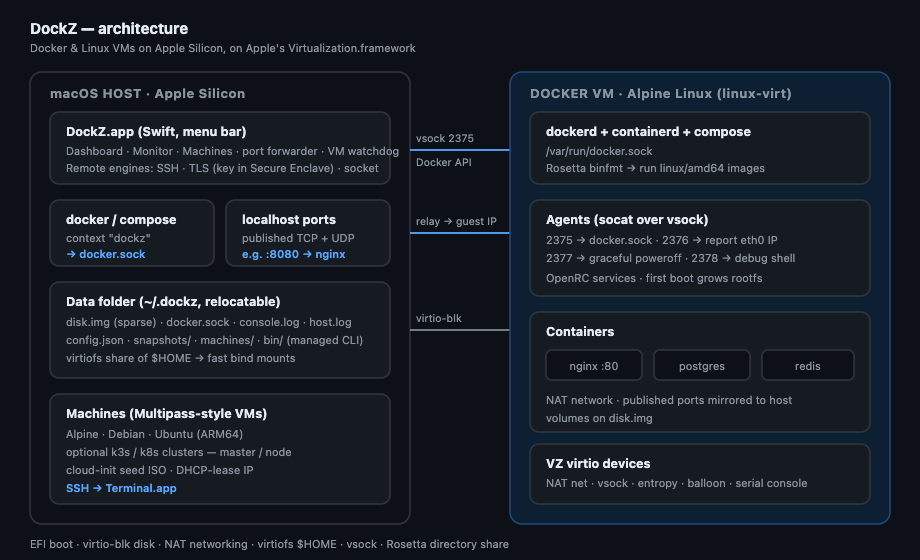Click 'OpenRC services · first boot grows rootfs'
920x560 pixels.
pos(654,278)
